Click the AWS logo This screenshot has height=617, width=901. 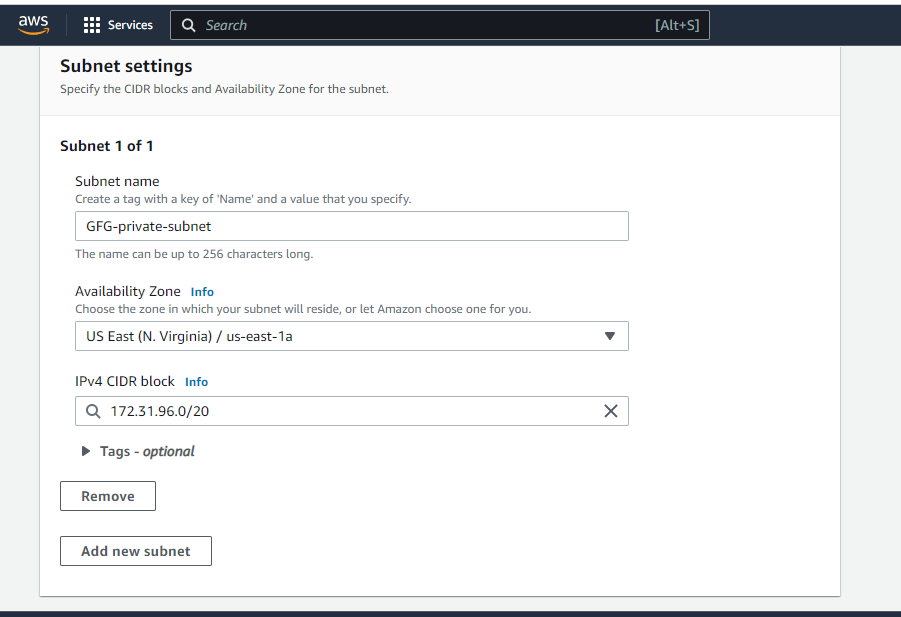(33, 25)
